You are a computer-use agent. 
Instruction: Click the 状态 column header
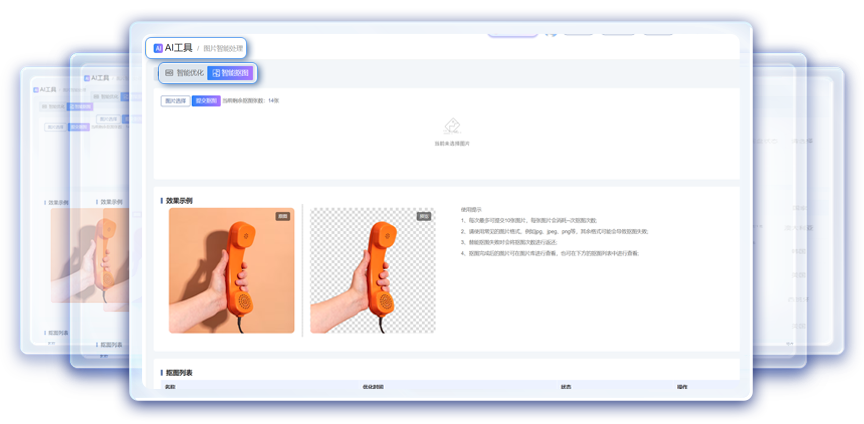(566, 386)
